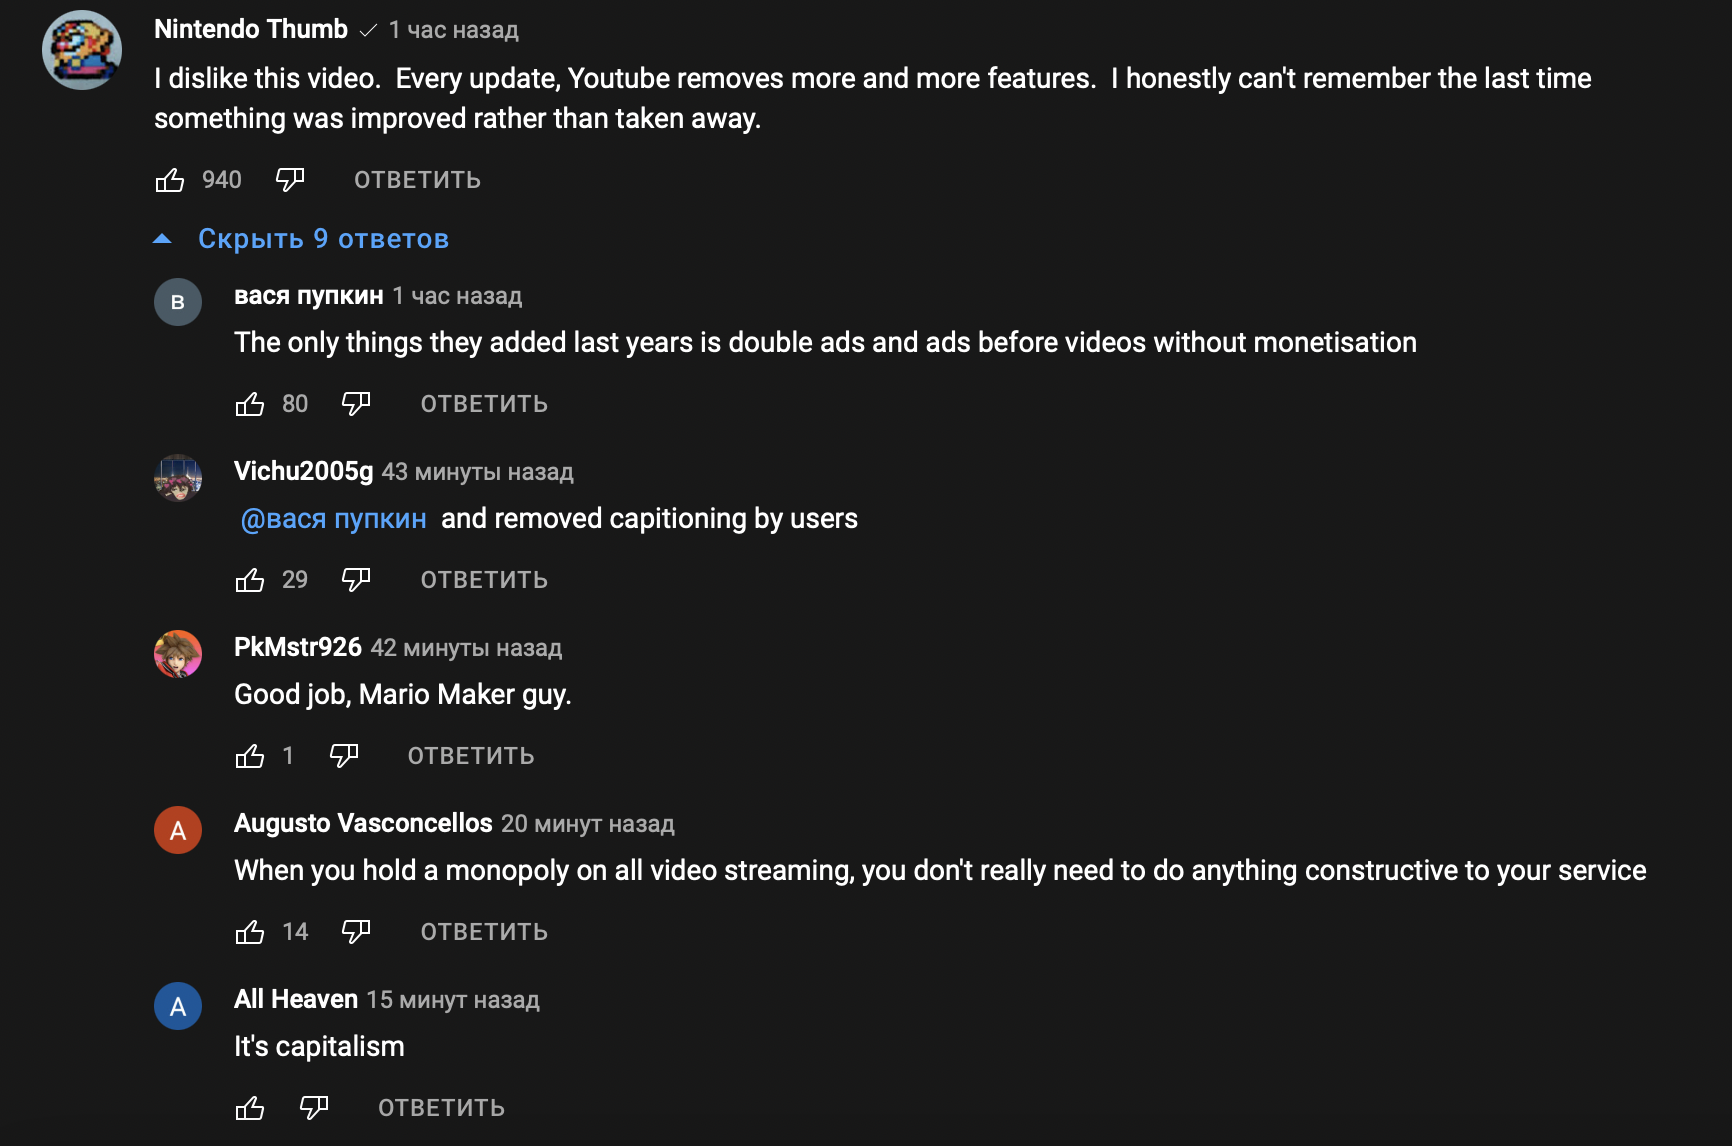Click ОТВЕТИТЬ under All Heaven's reply

441,1108
